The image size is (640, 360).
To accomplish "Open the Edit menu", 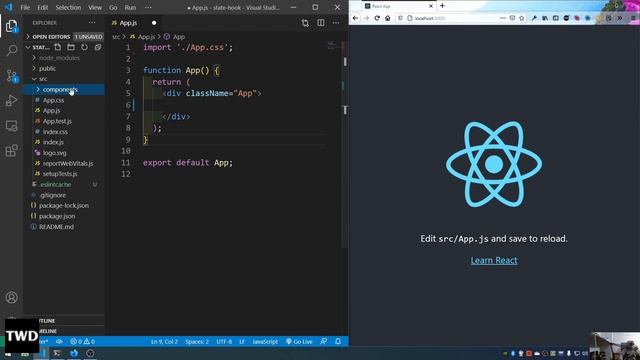I will (42, 7).
